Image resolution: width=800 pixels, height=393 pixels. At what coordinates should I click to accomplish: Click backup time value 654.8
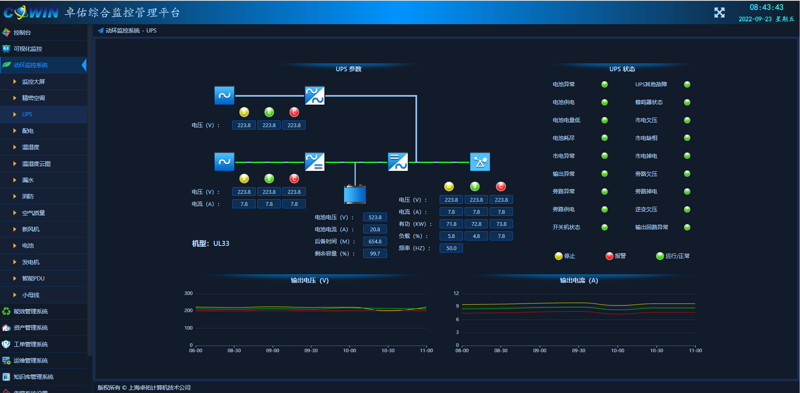tap(375, 241)
